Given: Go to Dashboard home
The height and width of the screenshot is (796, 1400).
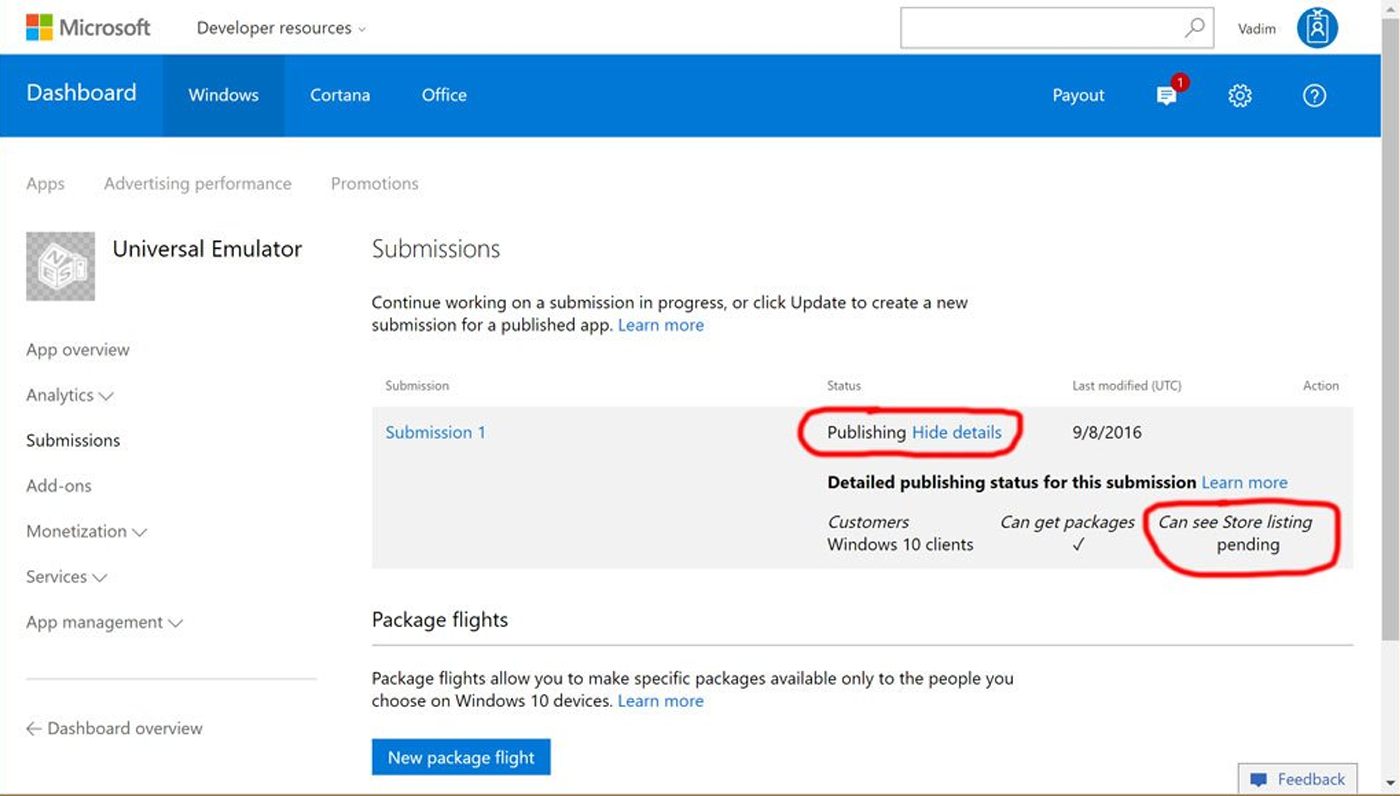Looking at the screenshot, I should click(81, 93).
